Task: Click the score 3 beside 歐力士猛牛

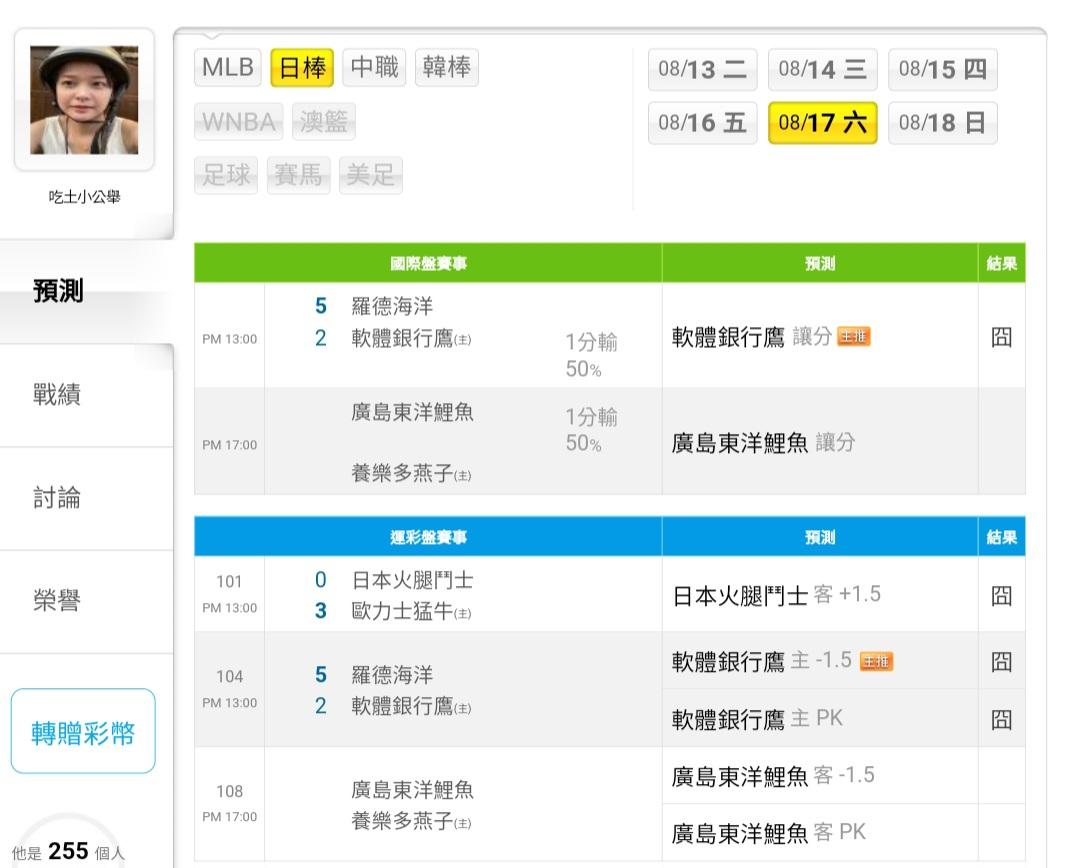Action: 320,610
